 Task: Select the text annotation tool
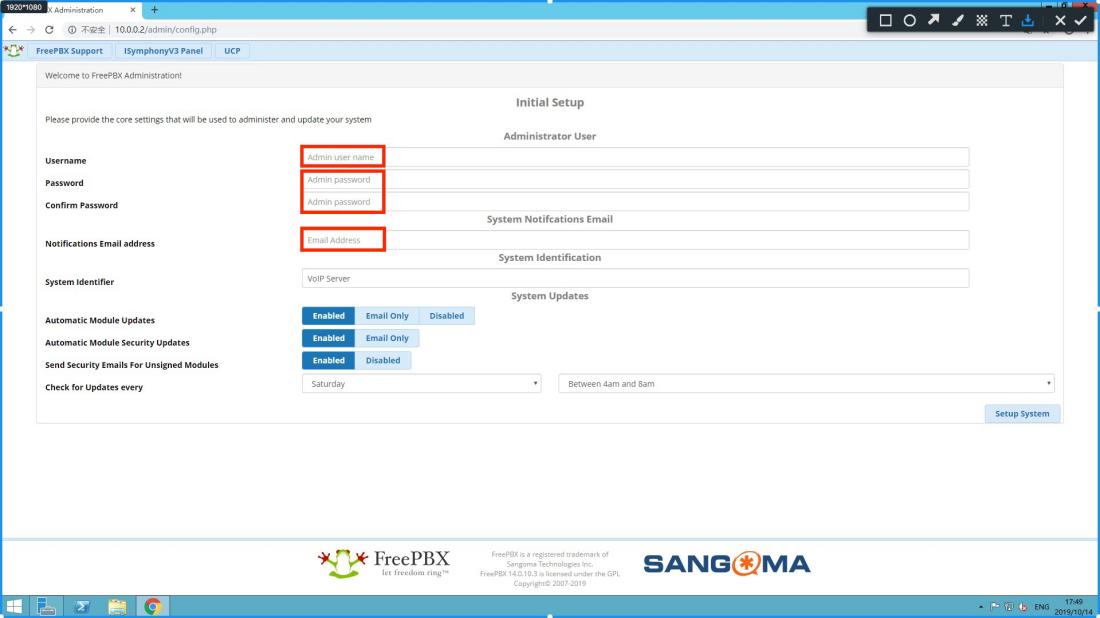point(1006,20)
